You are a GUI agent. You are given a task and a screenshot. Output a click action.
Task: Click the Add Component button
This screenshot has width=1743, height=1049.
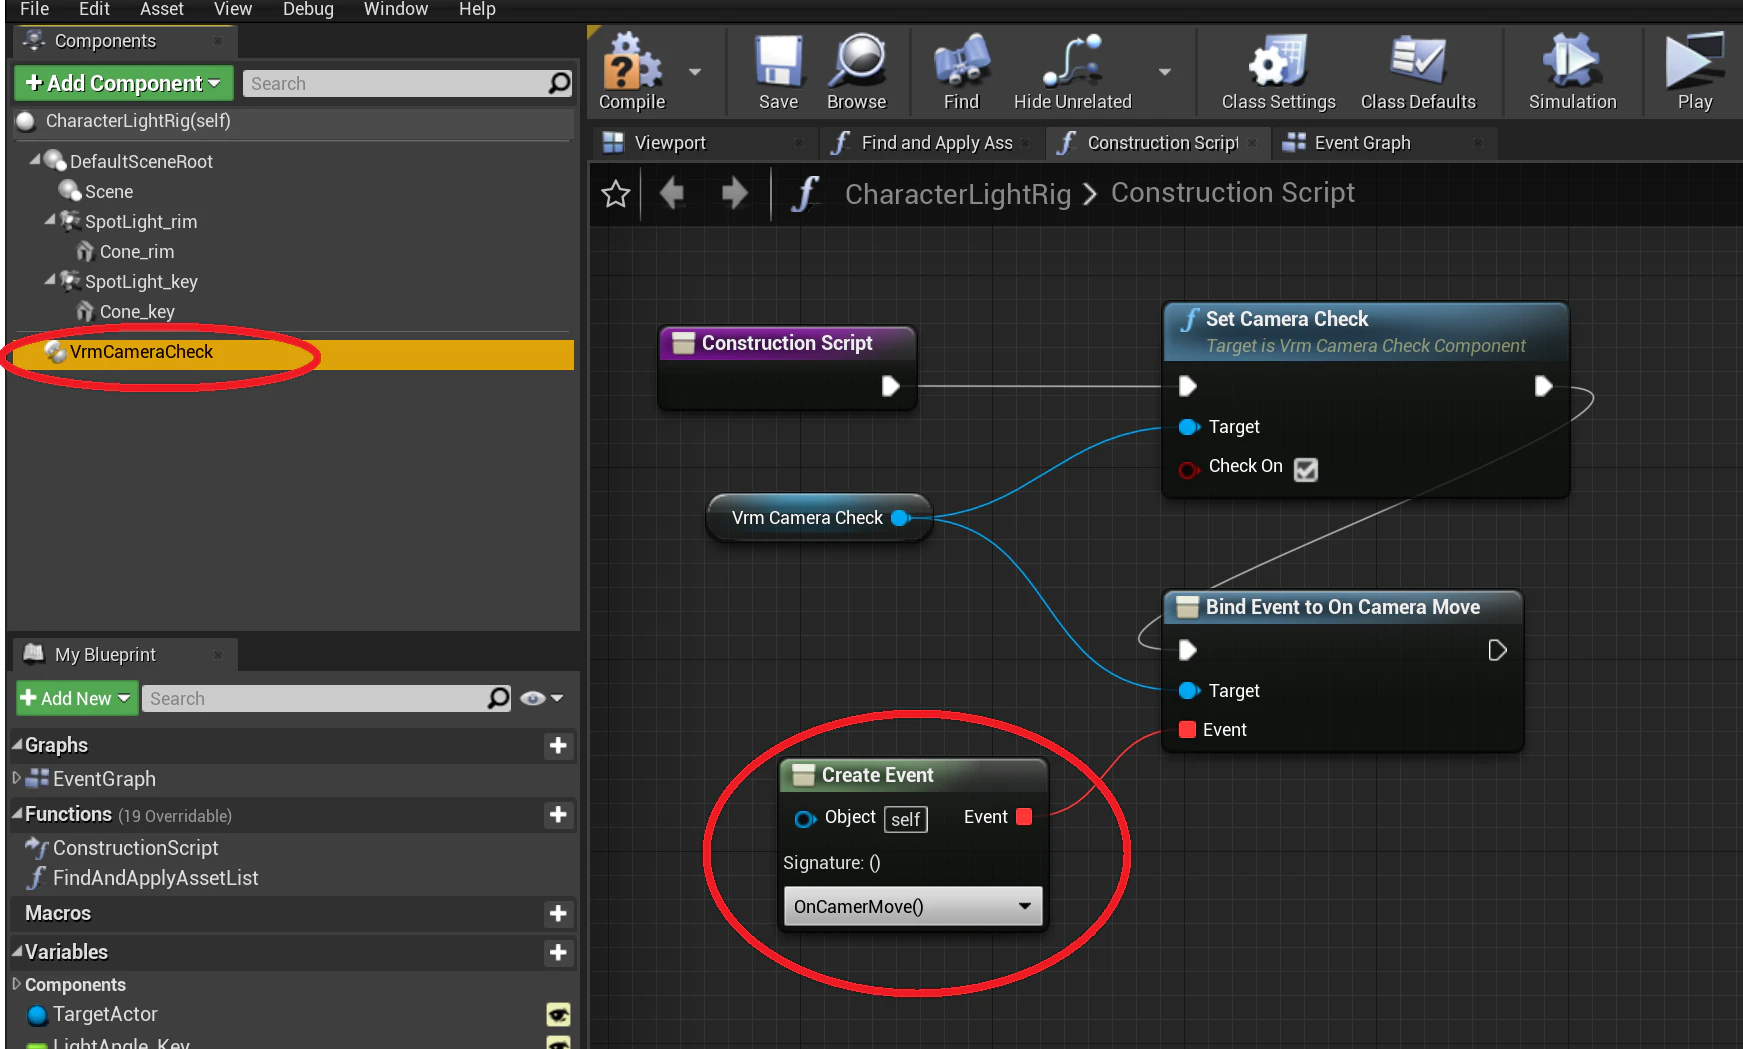point(123,83)
